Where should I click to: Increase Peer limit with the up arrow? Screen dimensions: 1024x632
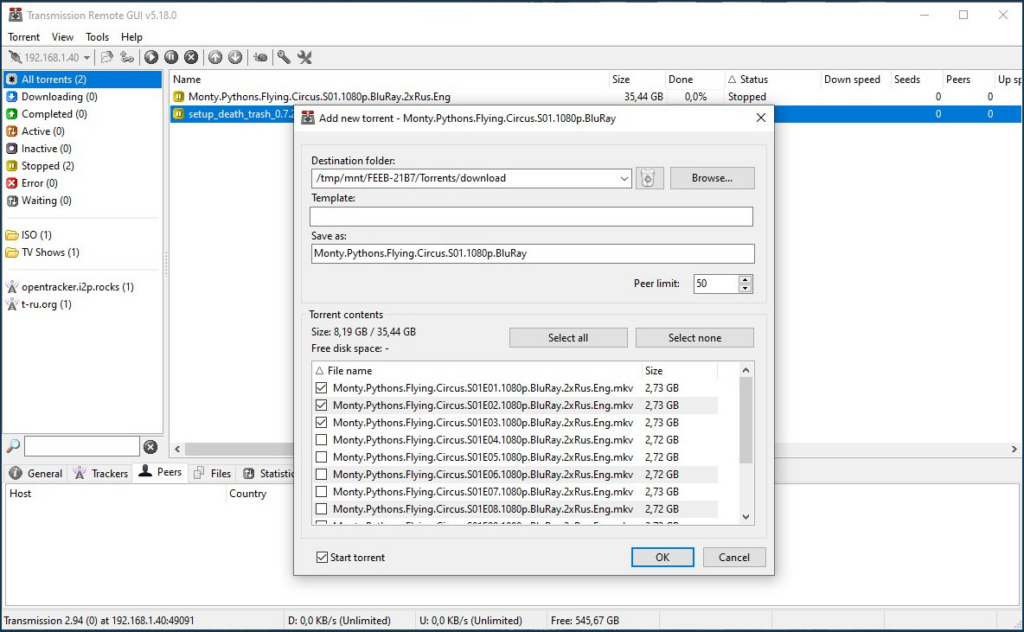tap(745, 279)
